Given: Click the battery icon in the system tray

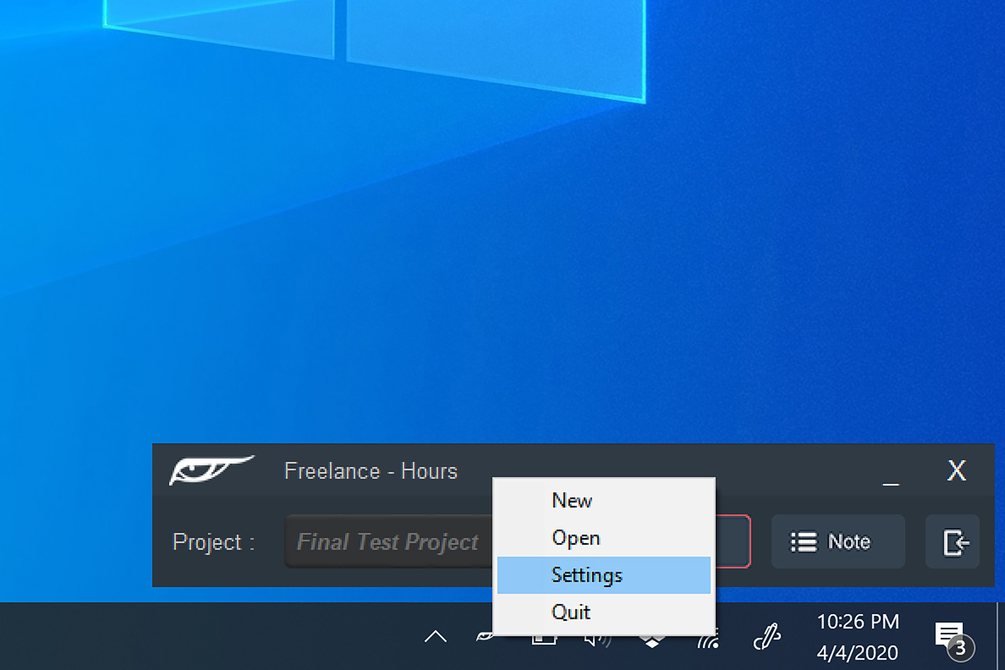Looking at the screenshot, I should coord(544,639).
